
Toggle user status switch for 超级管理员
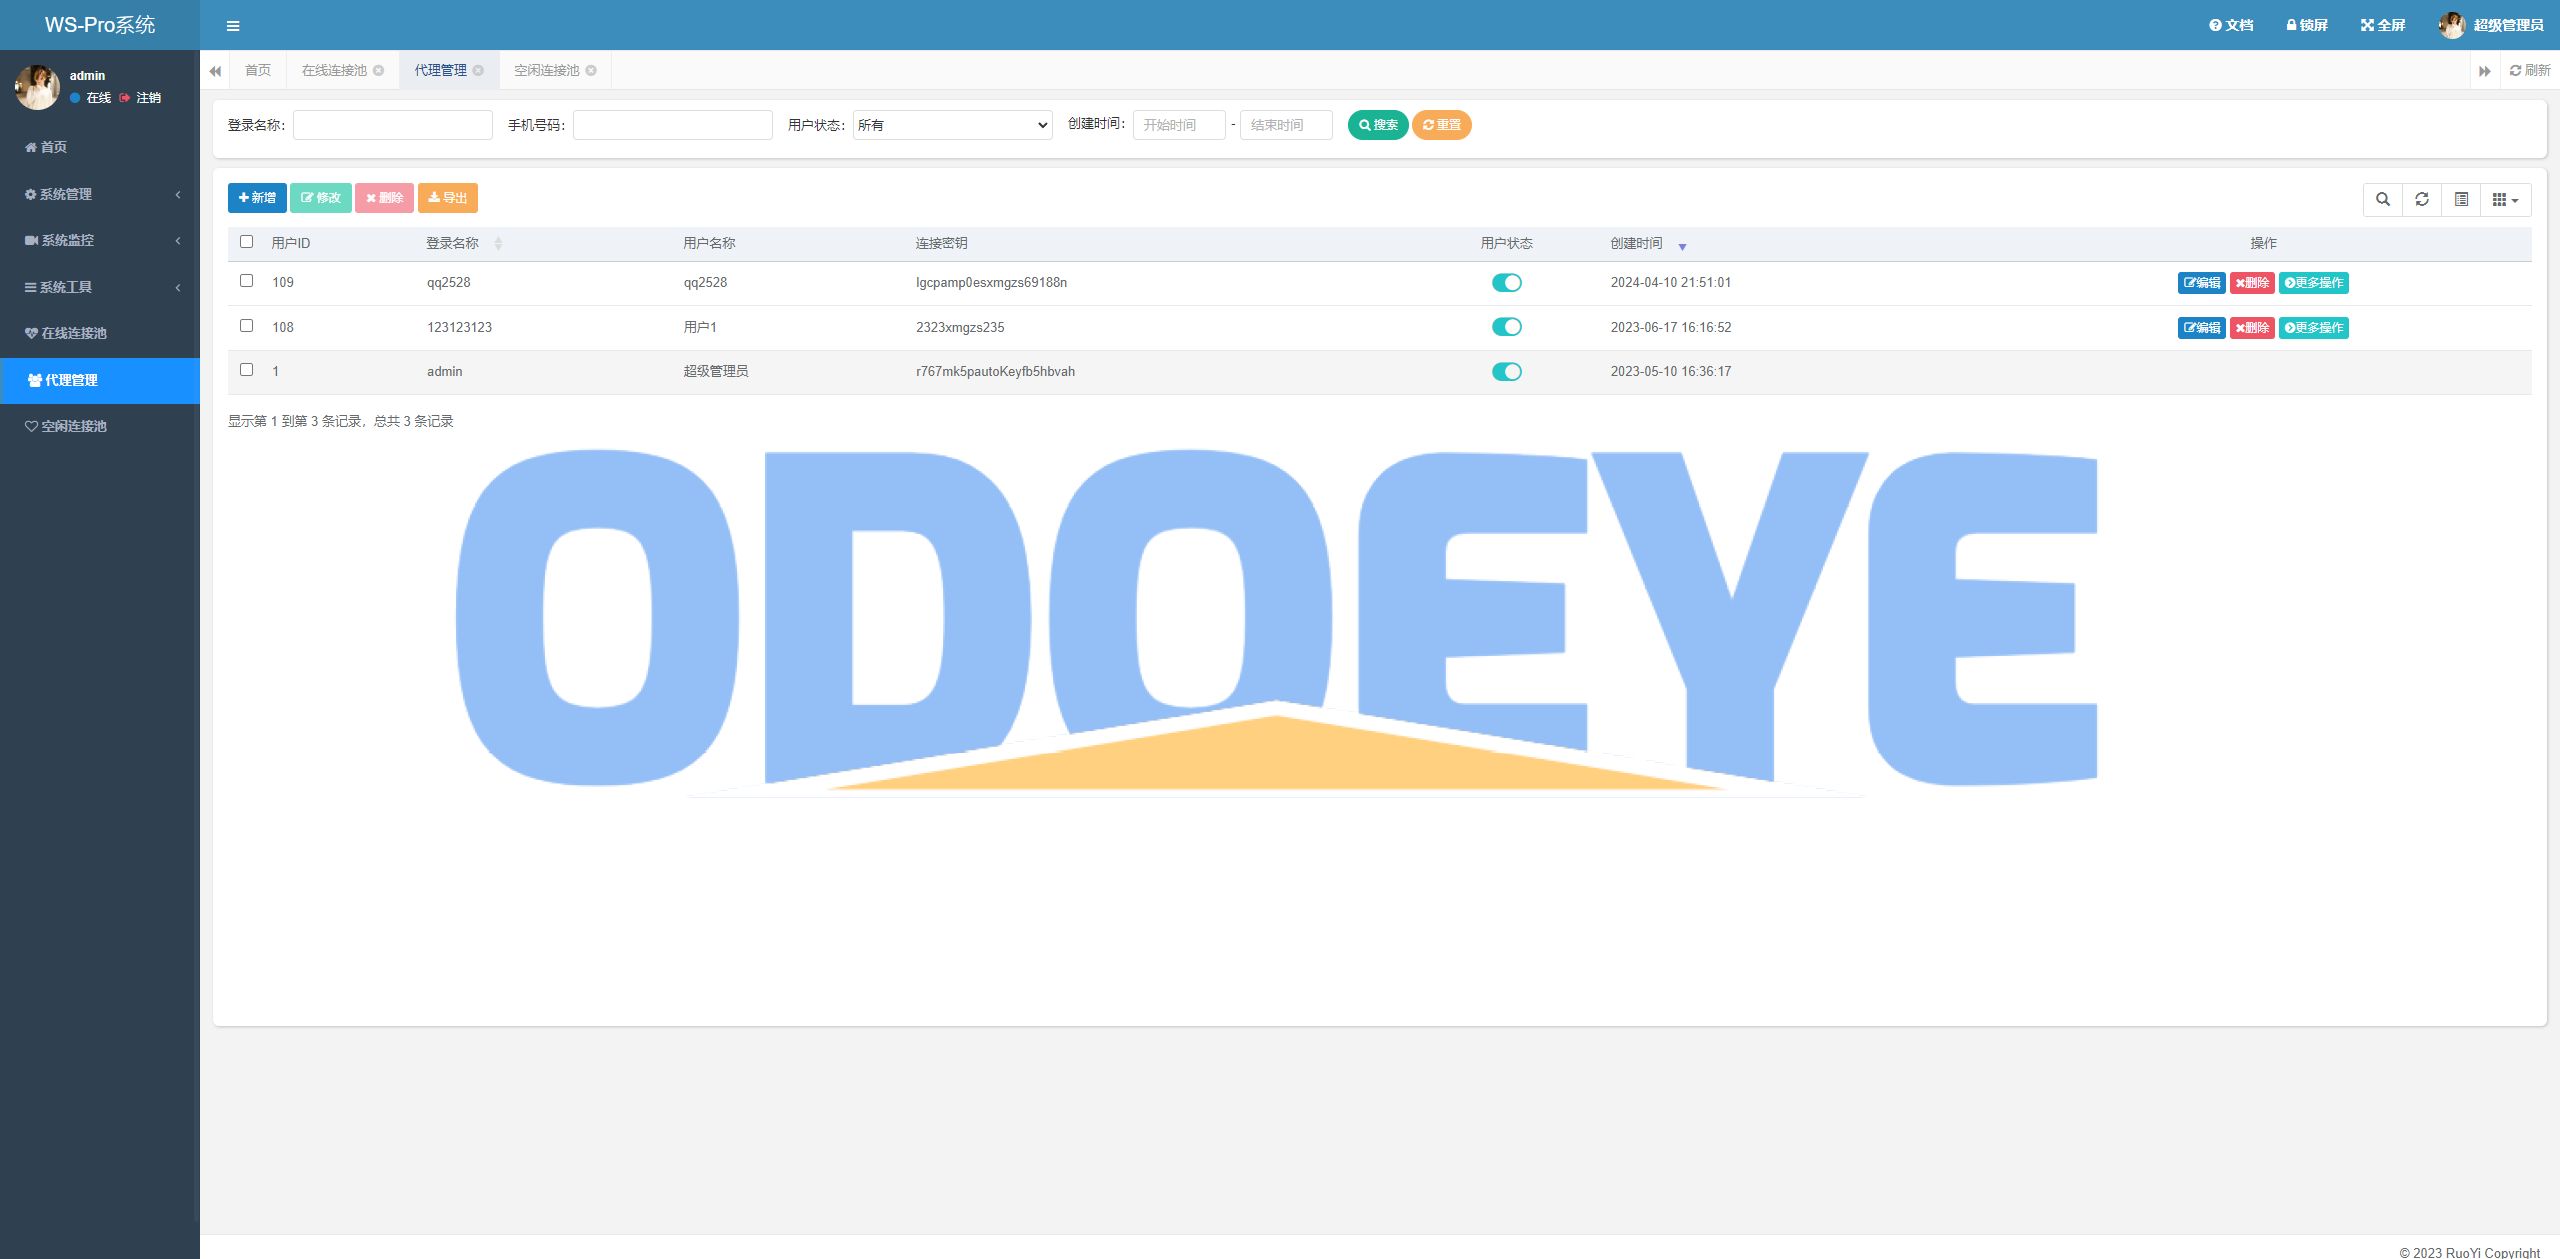click(1507, 372)
